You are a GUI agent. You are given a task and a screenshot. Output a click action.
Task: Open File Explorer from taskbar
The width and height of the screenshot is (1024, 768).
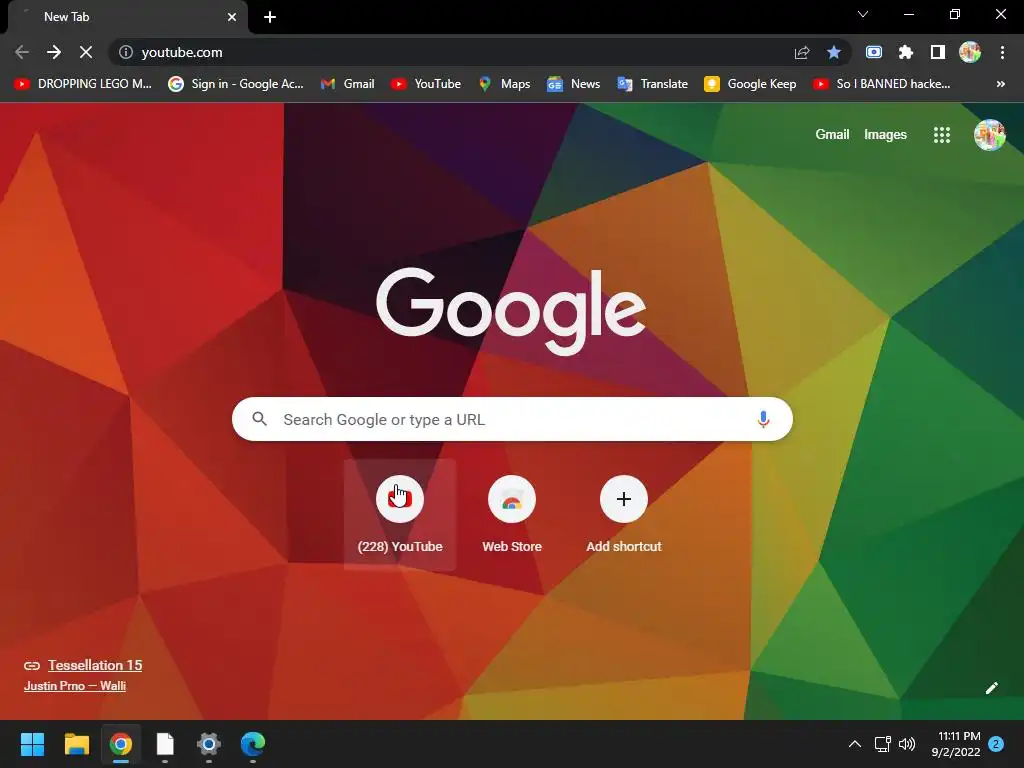(x=76, y=744)
